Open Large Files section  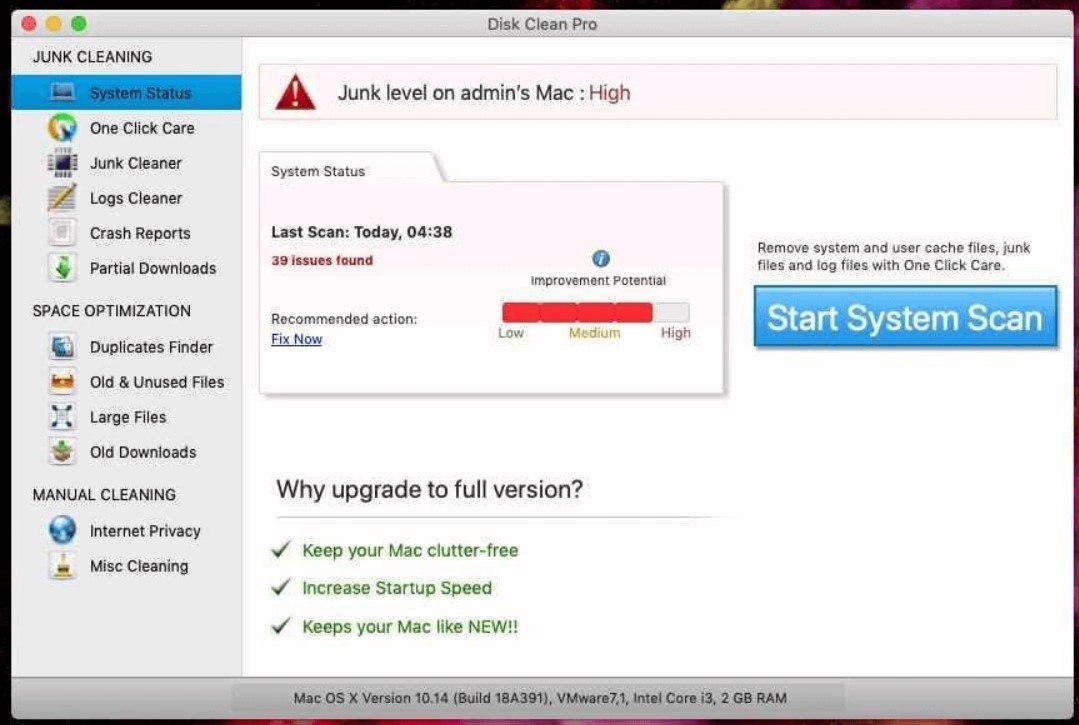click(x=127, y=417)
